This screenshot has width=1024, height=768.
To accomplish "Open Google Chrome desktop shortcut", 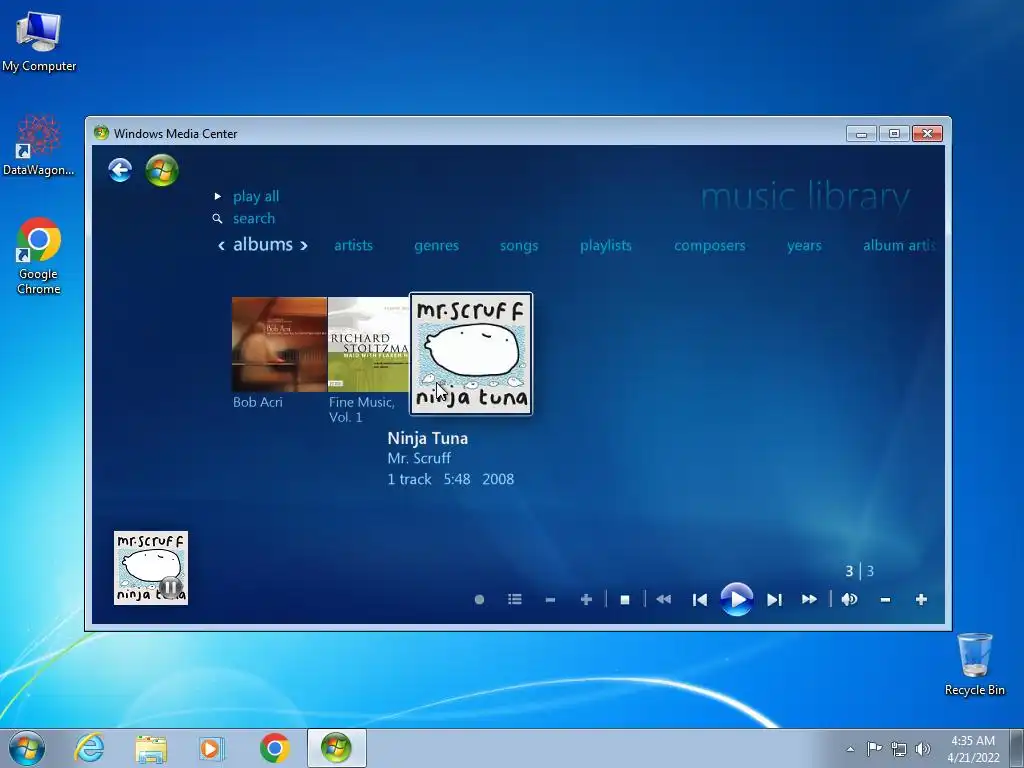I will pyautogui.click(x=39, y=256).
